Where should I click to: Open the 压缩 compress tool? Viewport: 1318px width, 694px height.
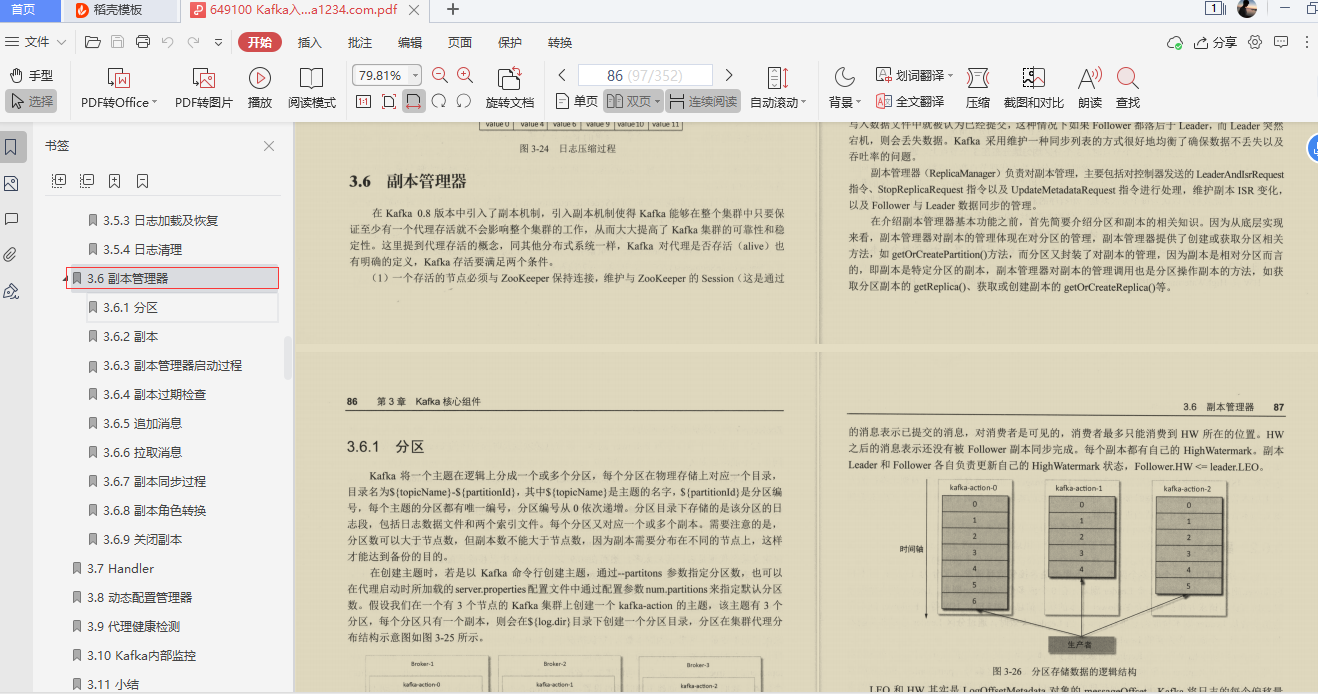click(978, 88)
